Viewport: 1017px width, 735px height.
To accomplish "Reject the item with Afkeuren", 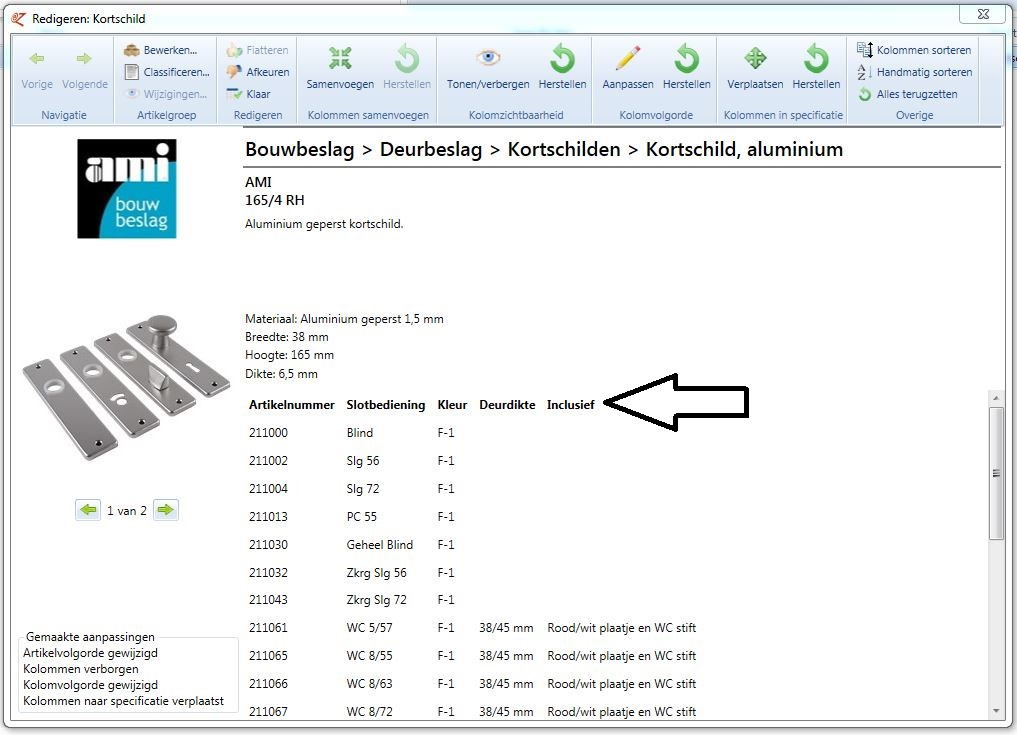I will point(258,72).
